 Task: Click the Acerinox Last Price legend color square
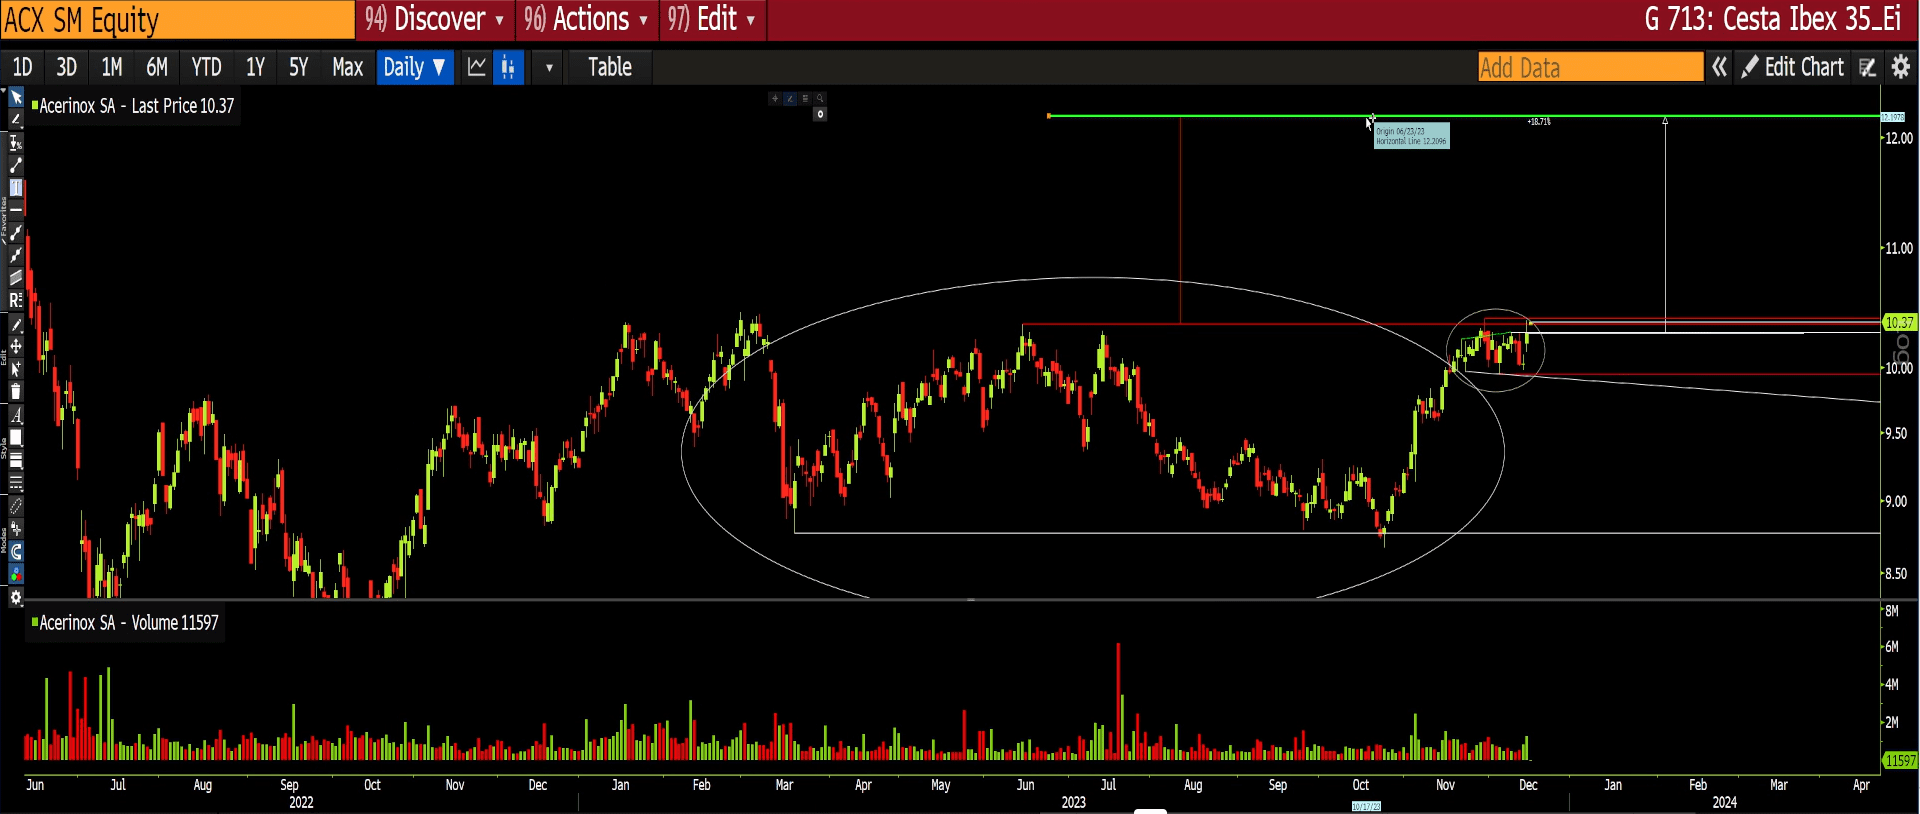tap(35, 103)
